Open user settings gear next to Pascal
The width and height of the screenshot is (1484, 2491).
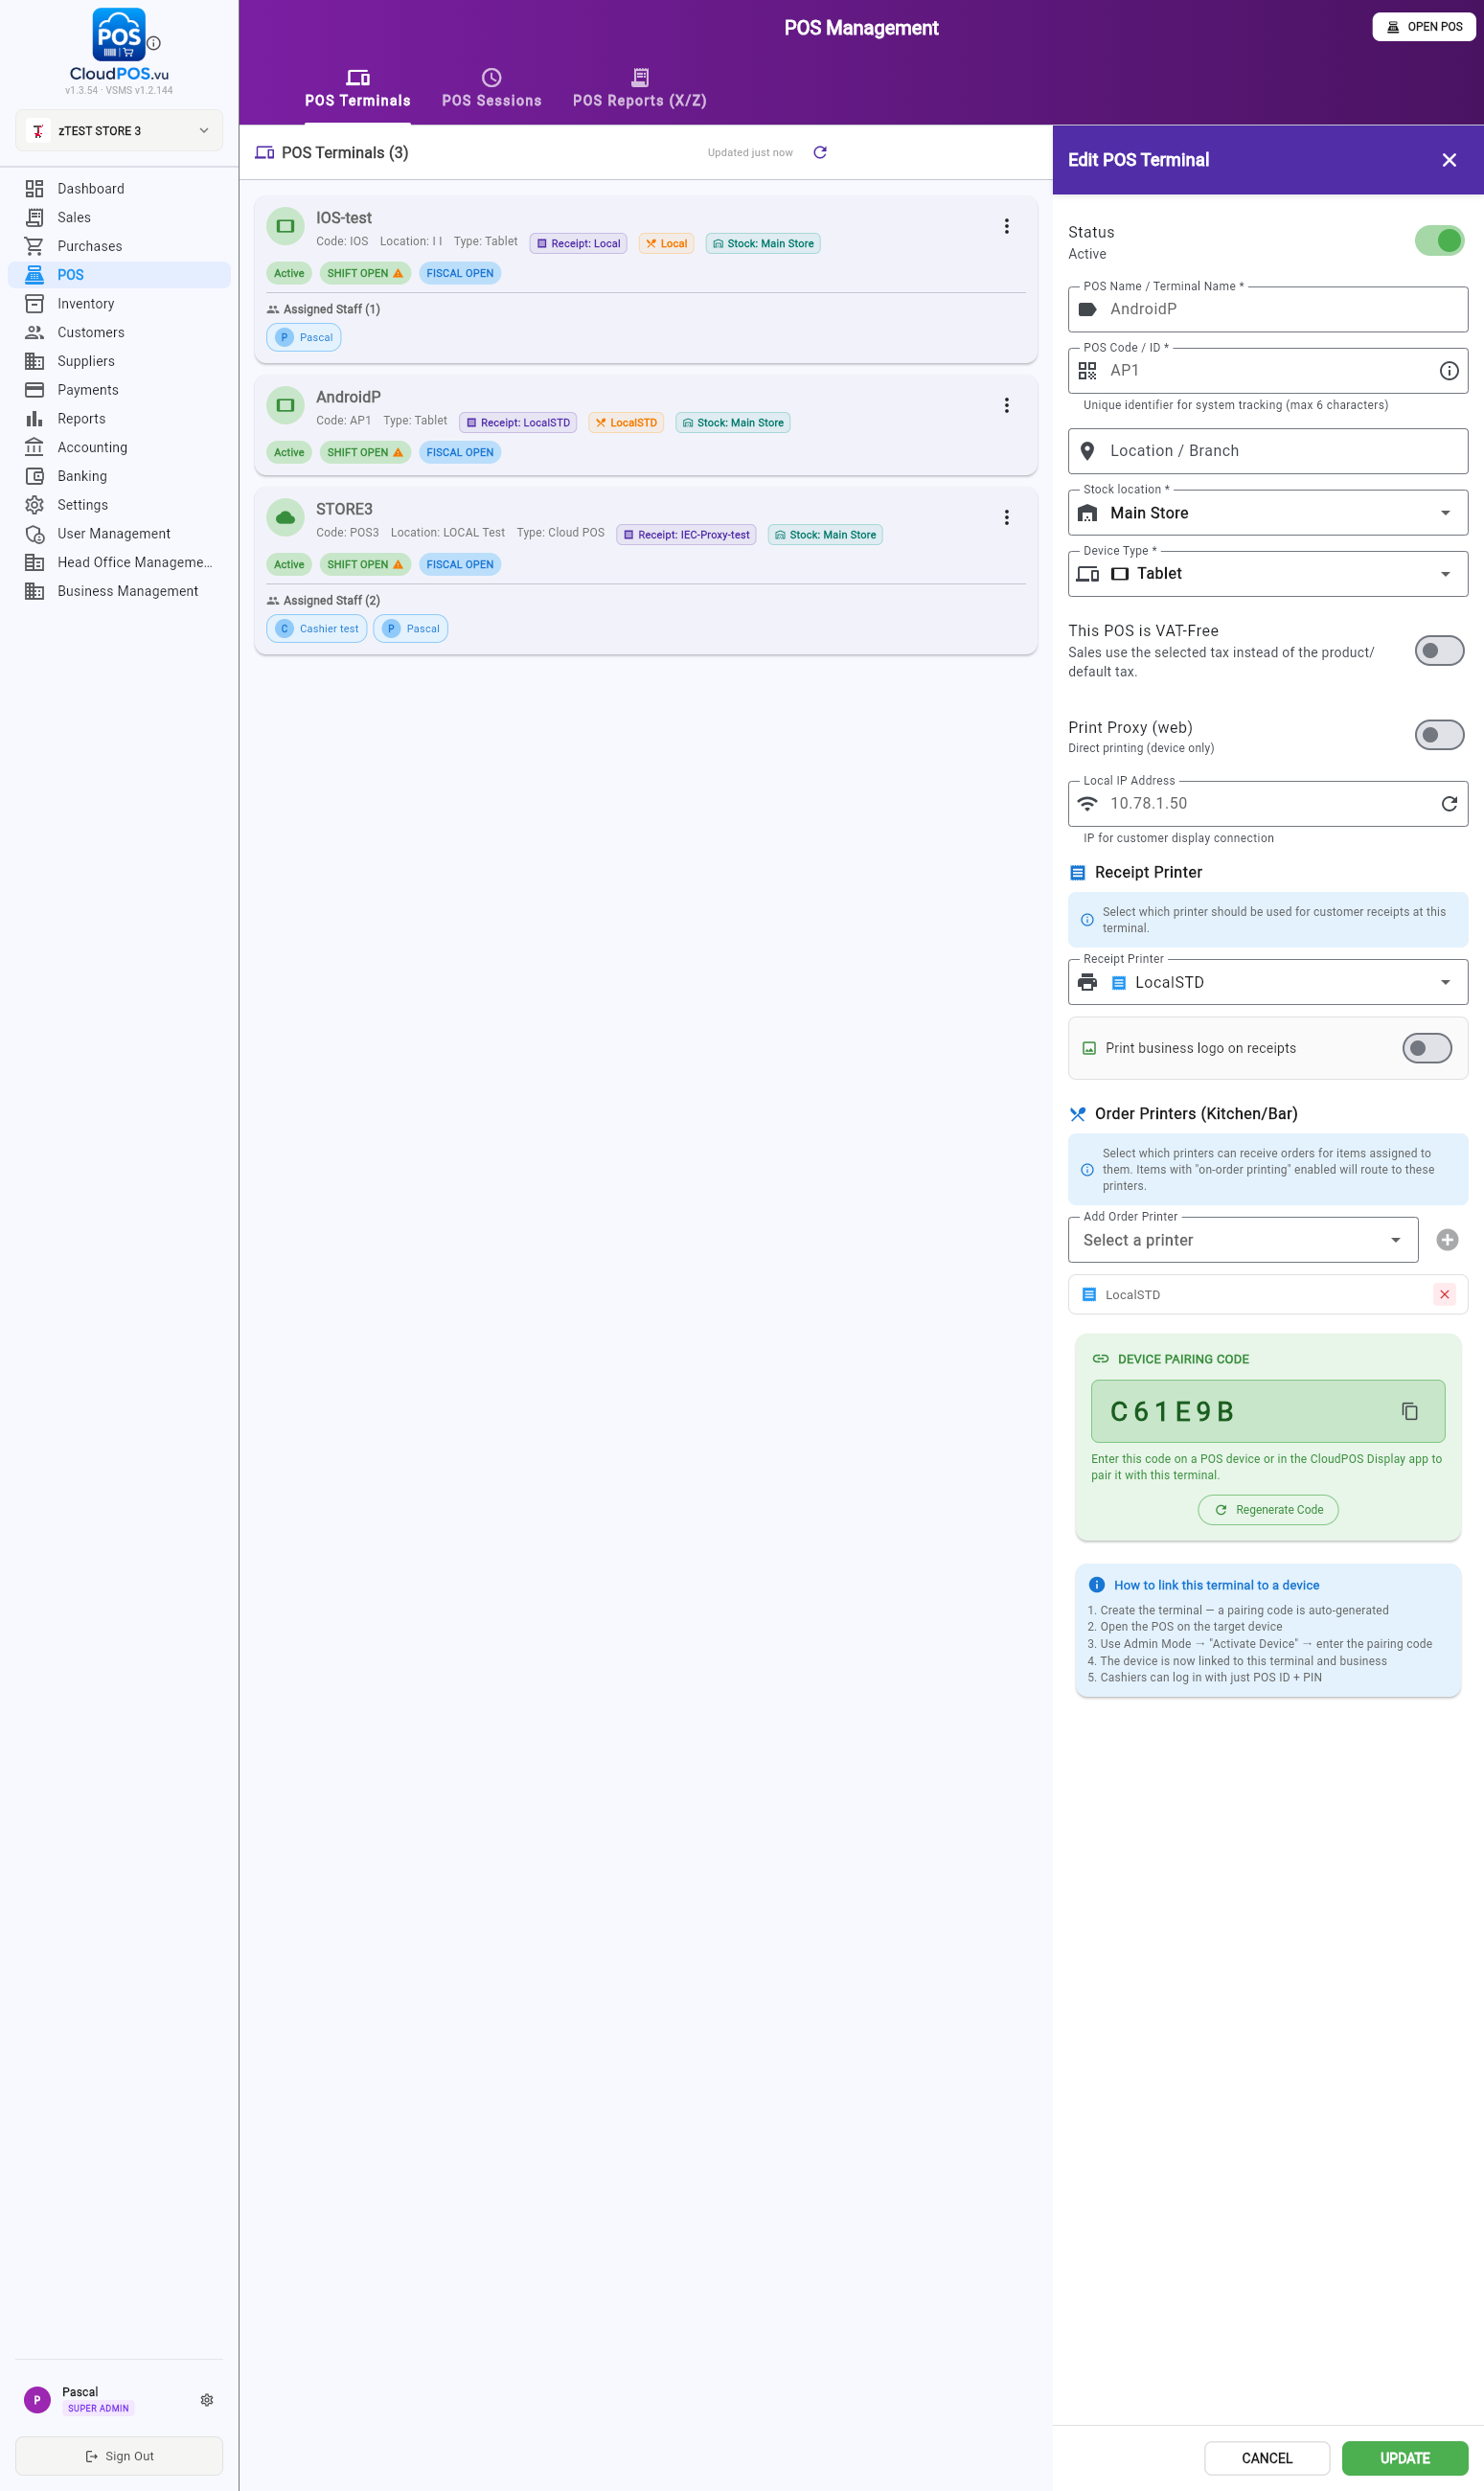point(207,2400)
